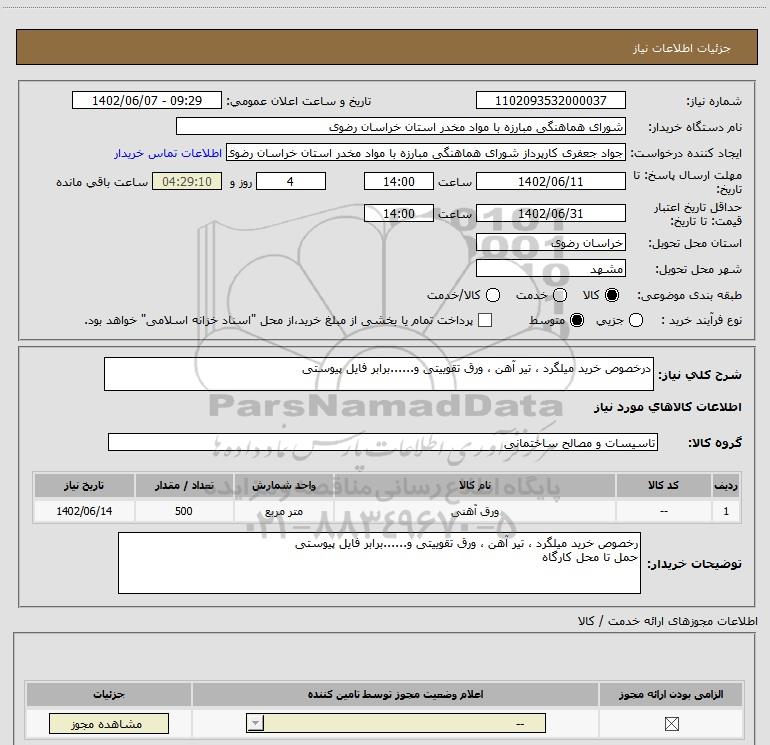This screenshot has width=770, height=745.
Task: Click the جزئیات اطلاعات نیاز header title
Action: (681, 48)
